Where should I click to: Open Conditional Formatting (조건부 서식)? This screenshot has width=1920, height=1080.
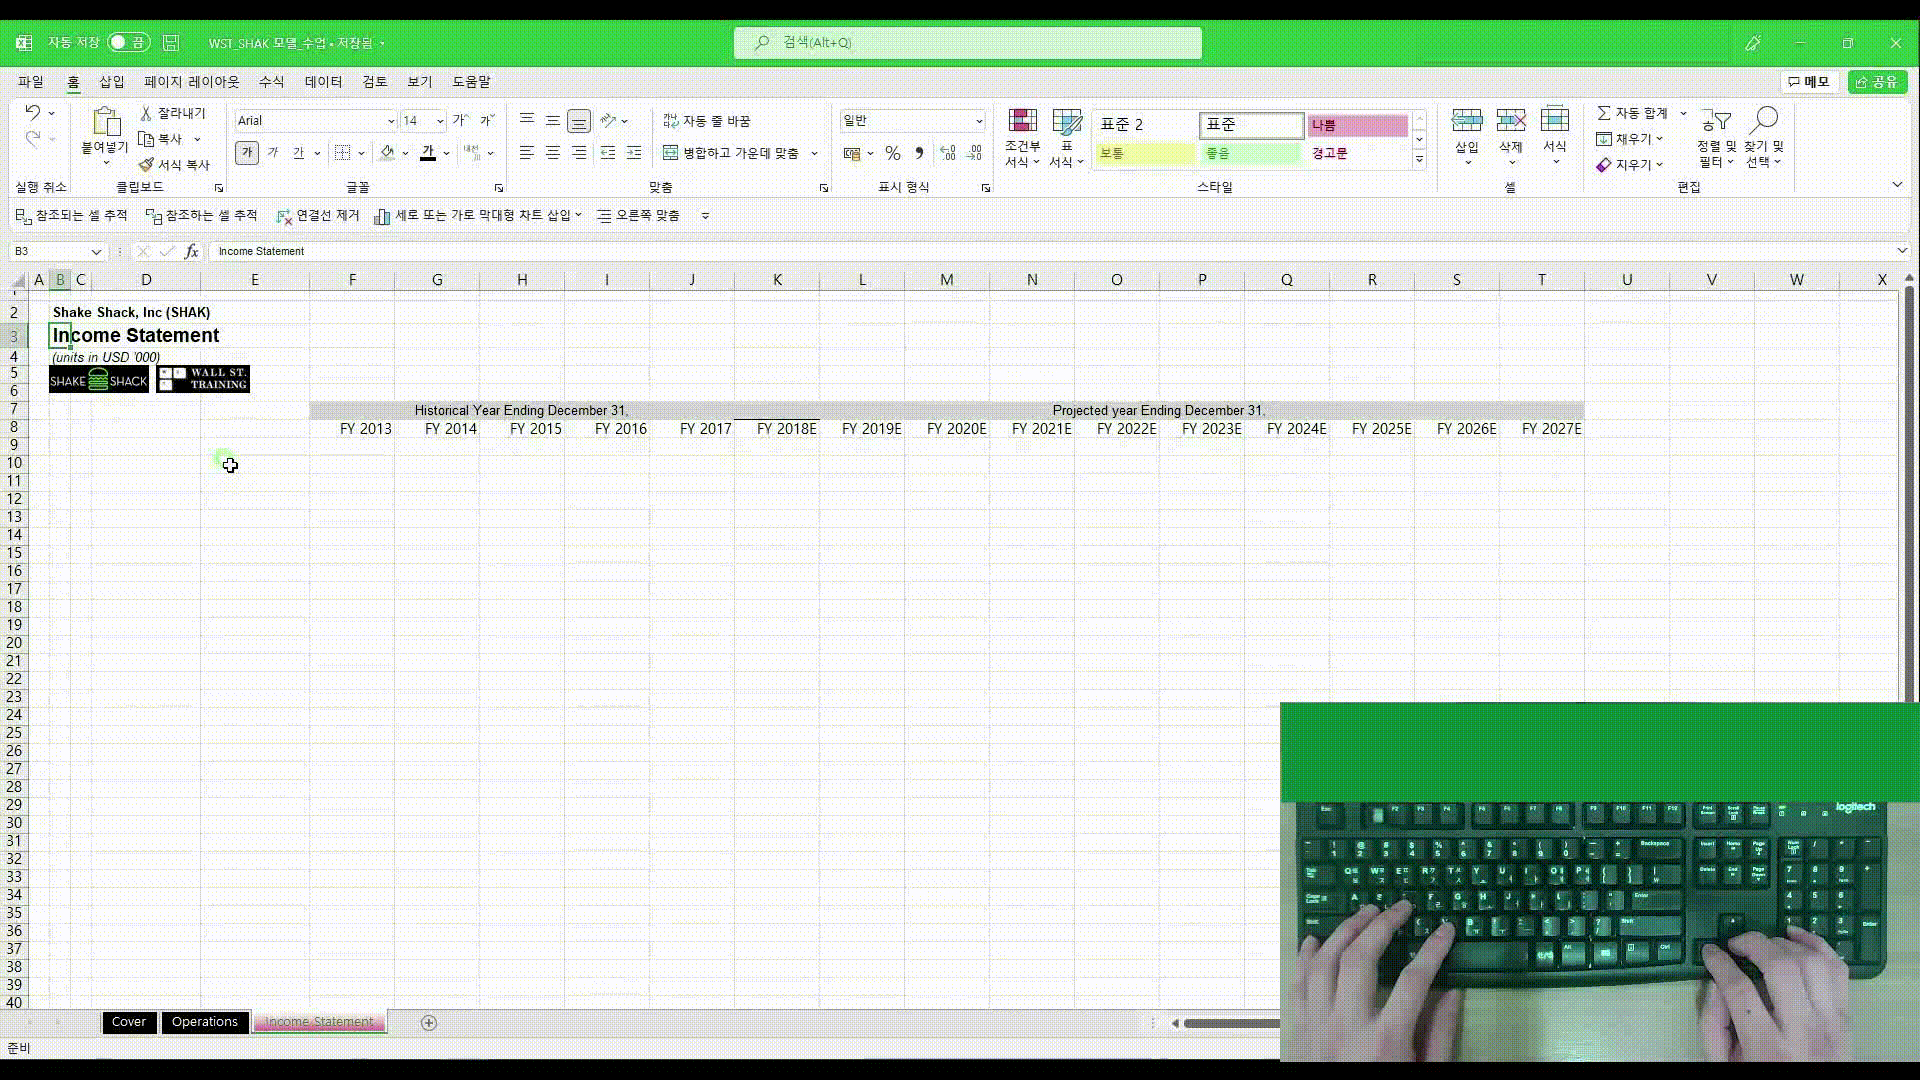click(1022, 137)
